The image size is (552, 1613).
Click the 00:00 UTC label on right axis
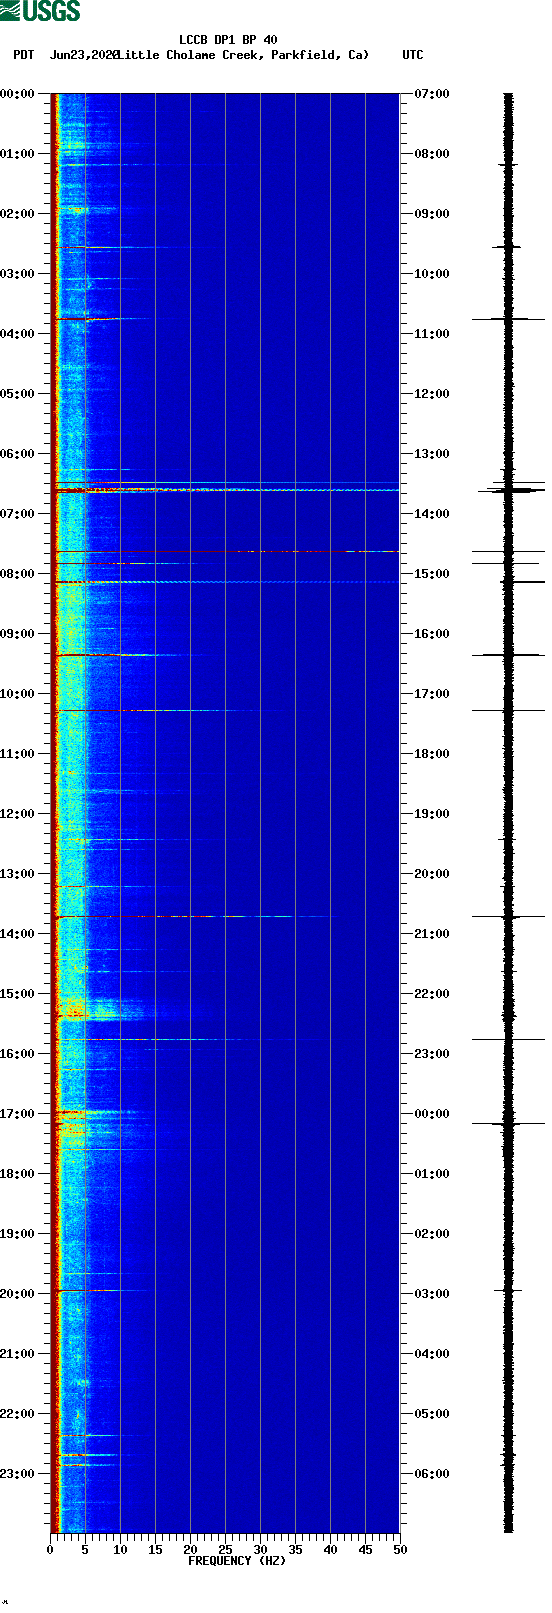coord(432,1114)
